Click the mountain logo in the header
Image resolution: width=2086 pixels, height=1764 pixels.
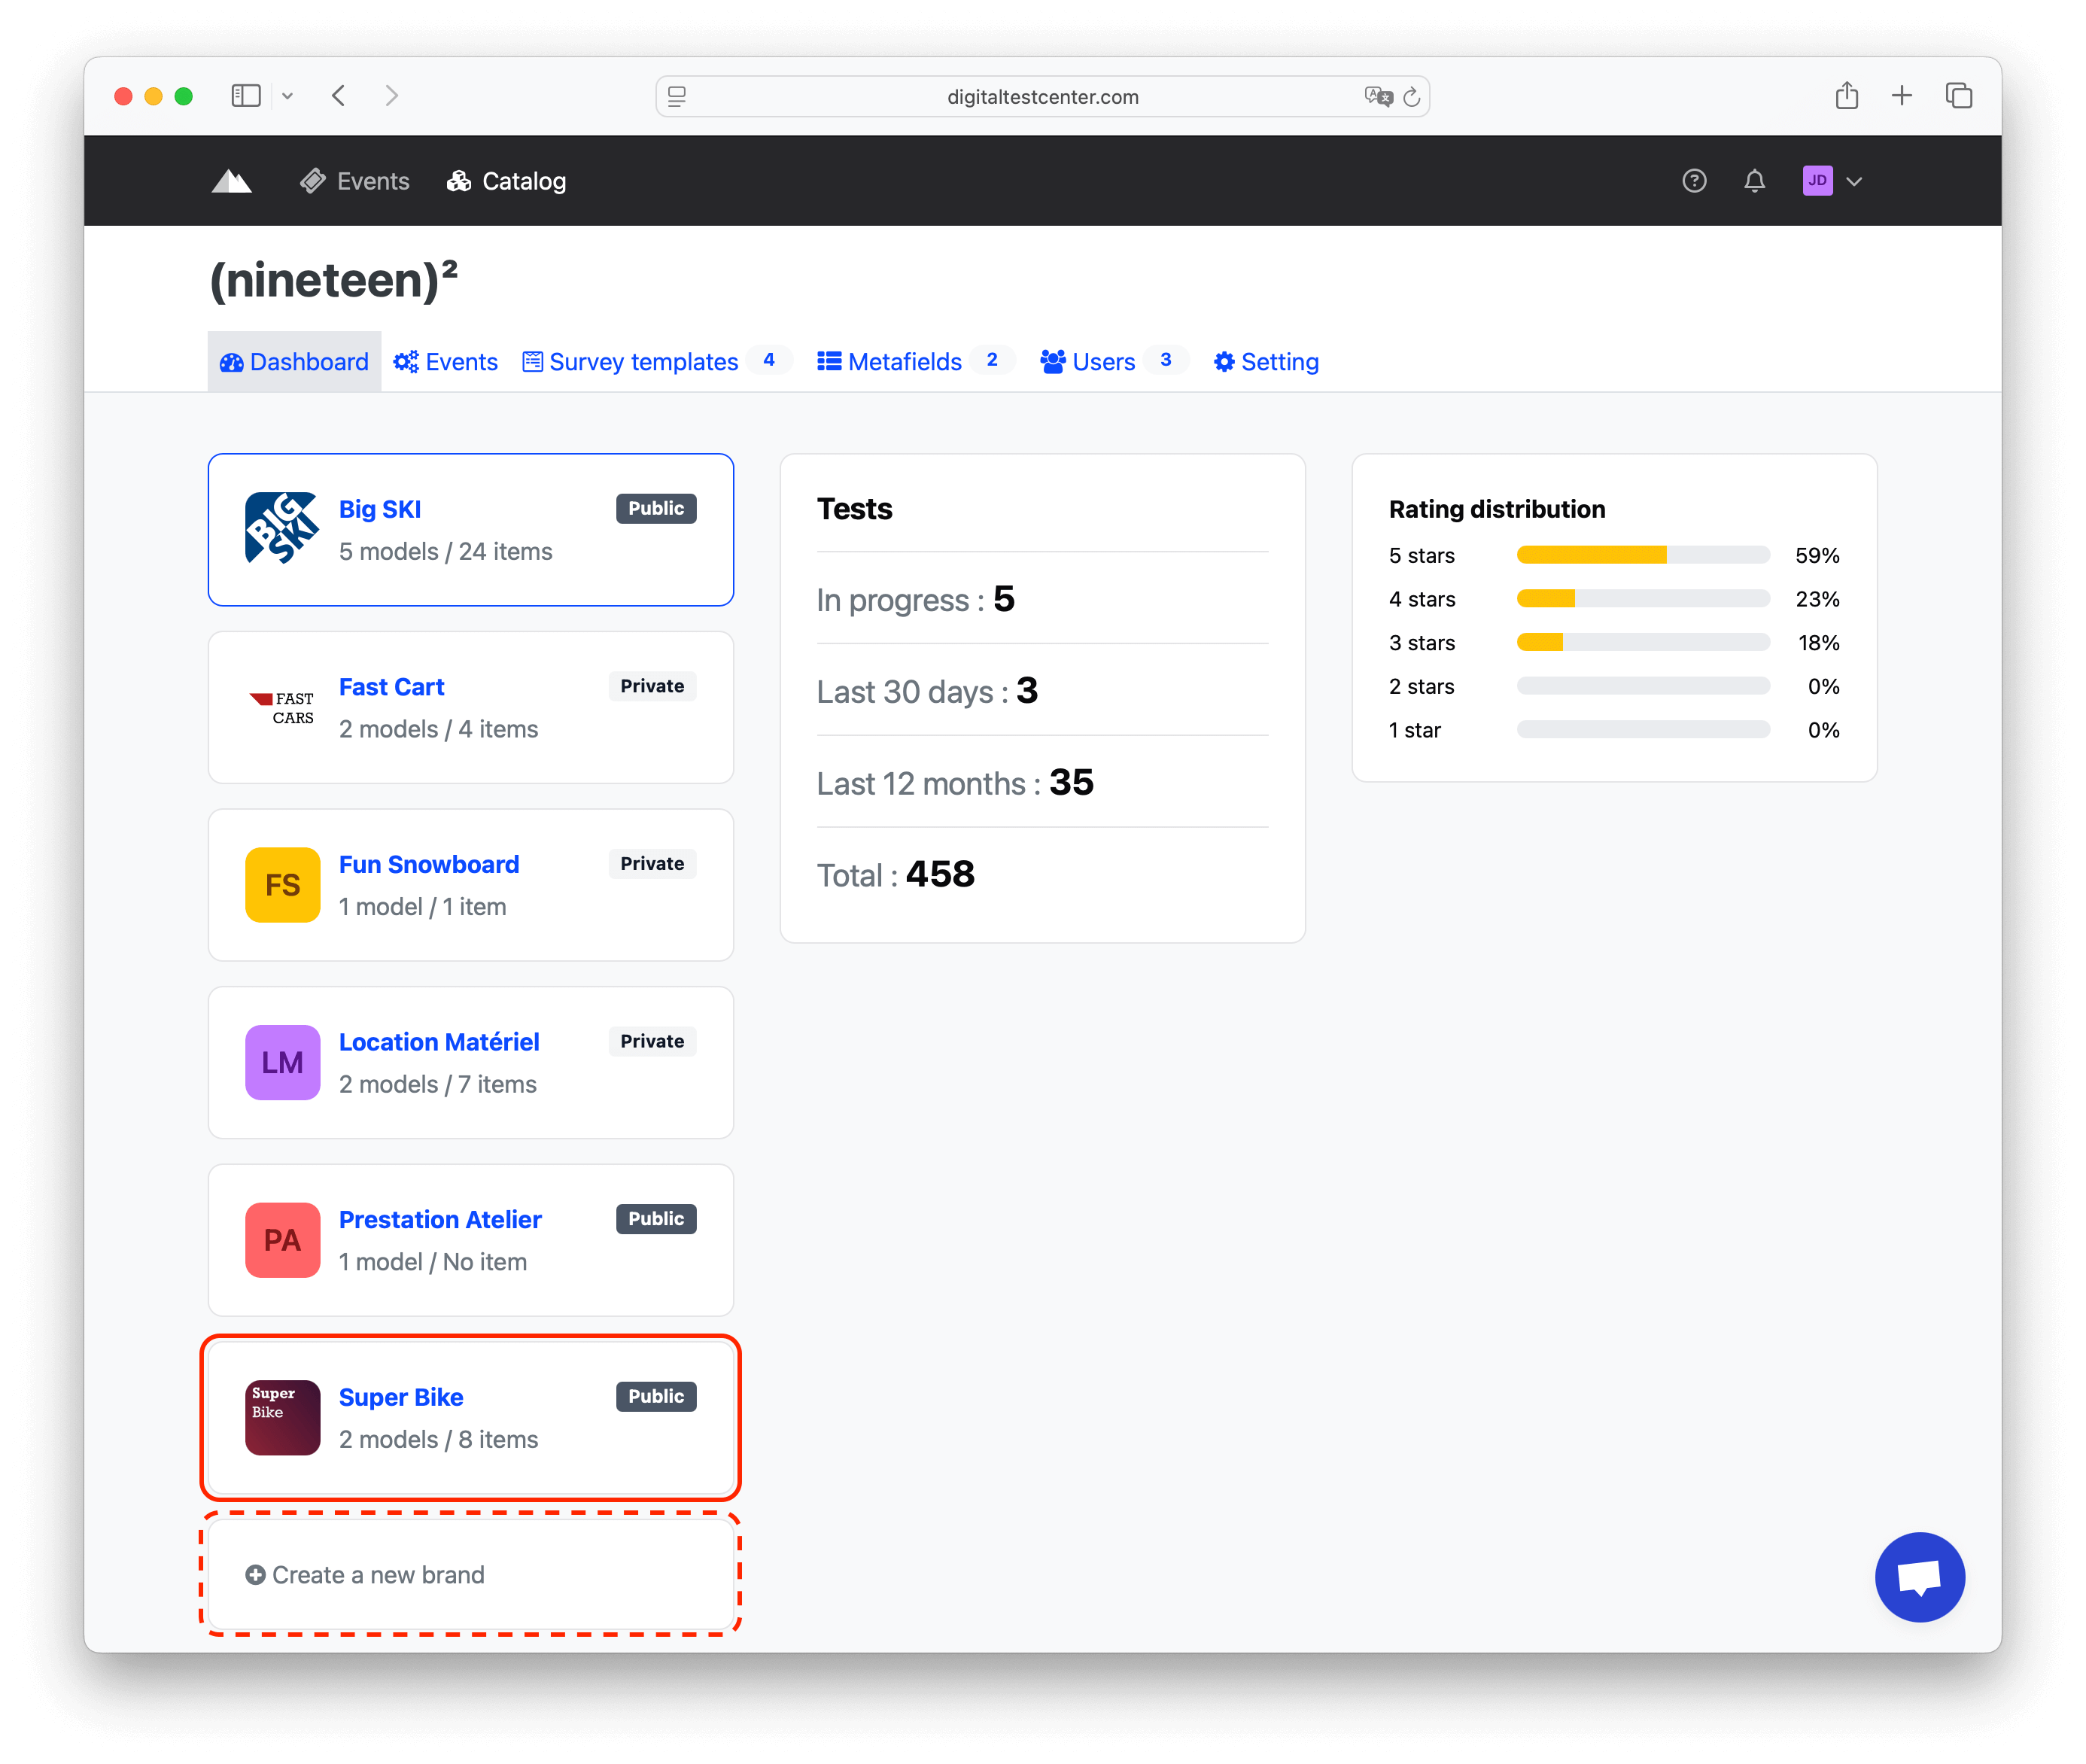[231, 181]
